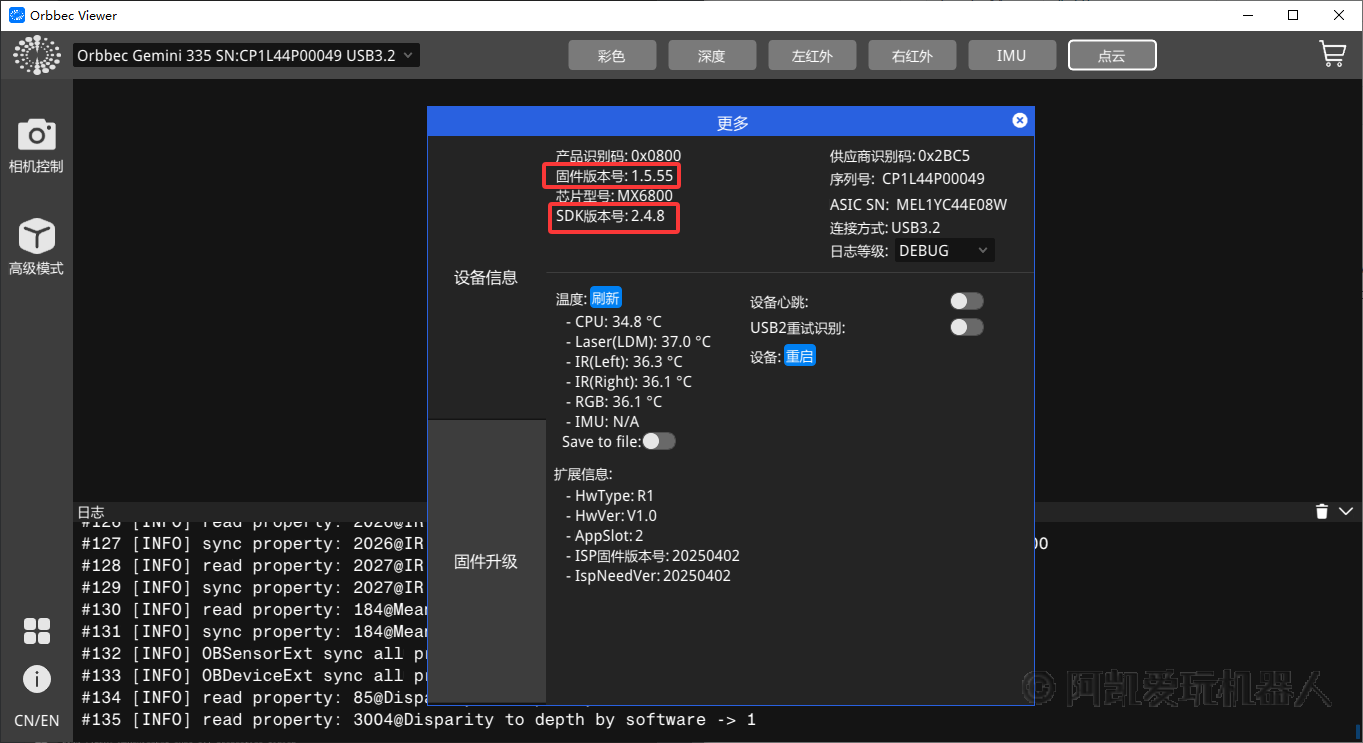
Task: Click CPU temperature 34.8 °C line
Action: pos(613,322)
